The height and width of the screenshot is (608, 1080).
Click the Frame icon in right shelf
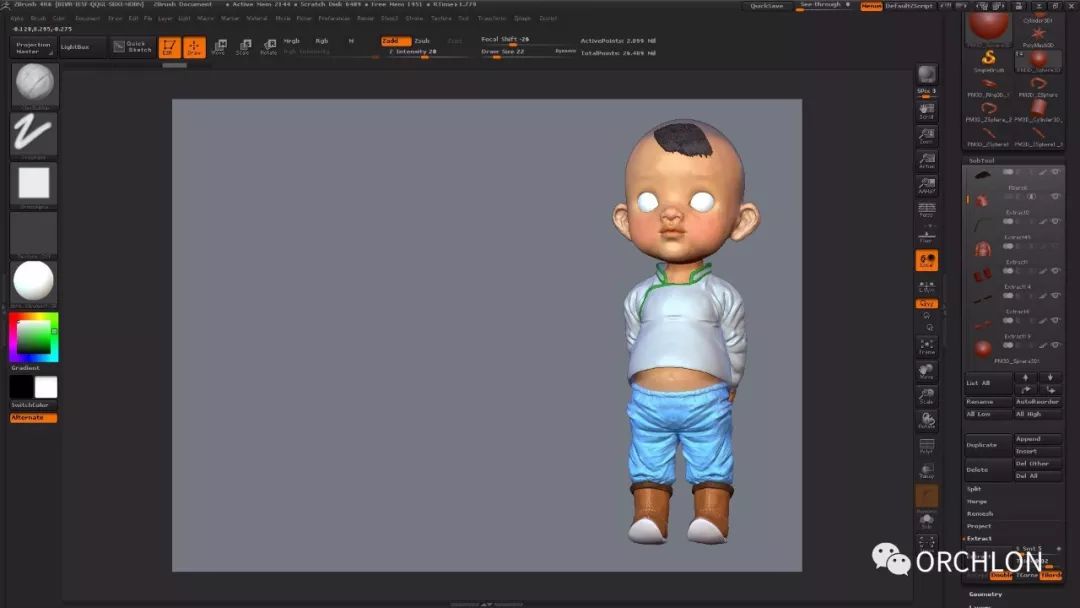[927, 346]
